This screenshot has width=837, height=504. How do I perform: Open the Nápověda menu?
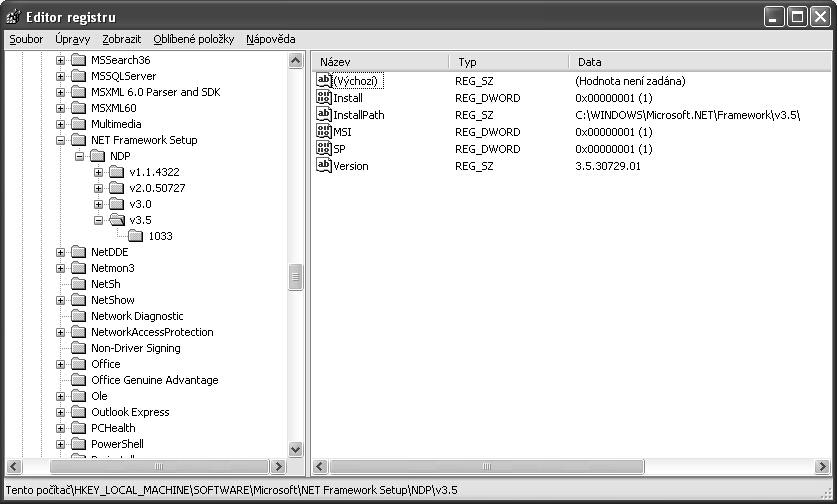(x=271, y=40)
